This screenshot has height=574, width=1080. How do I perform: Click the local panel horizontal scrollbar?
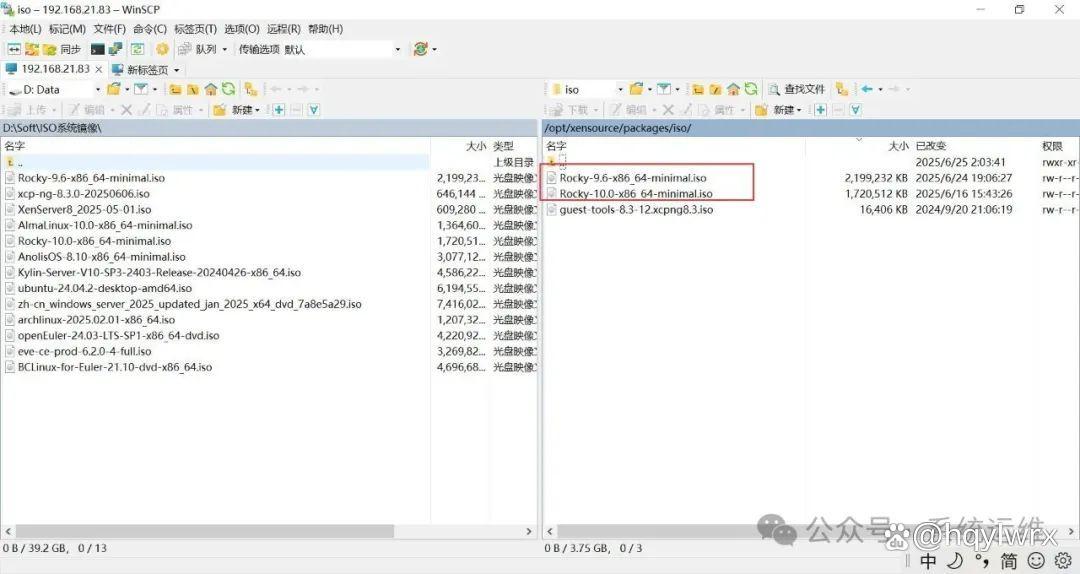tap(205, 531)
